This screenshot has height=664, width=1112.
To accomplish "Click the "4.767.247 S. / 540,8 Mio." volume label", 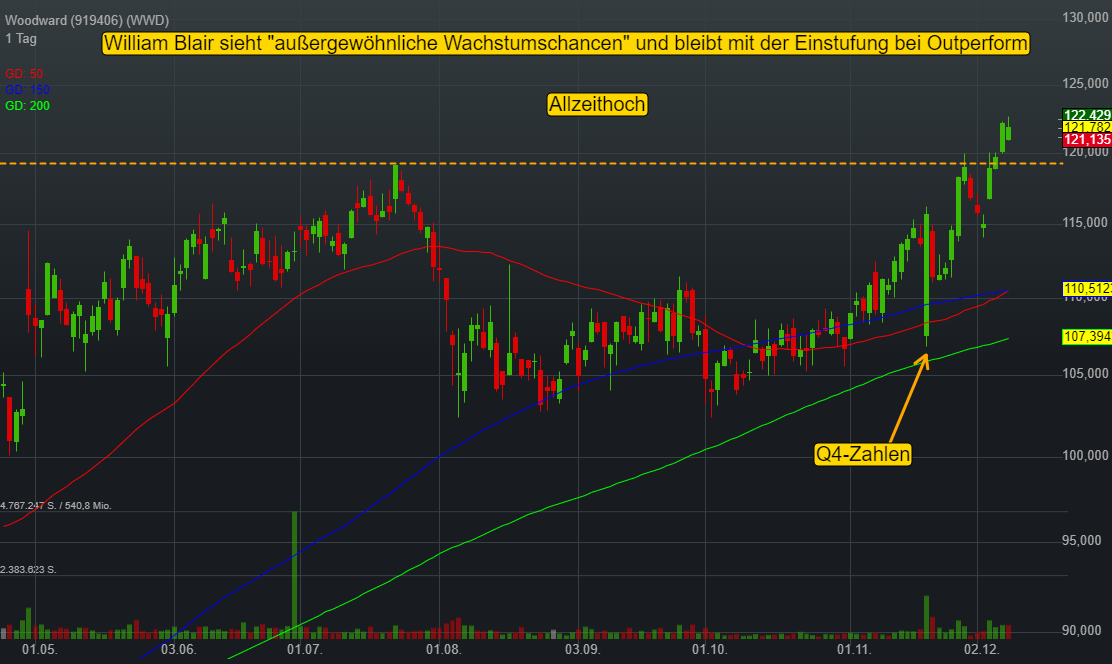I will click(x=56, y=506).
